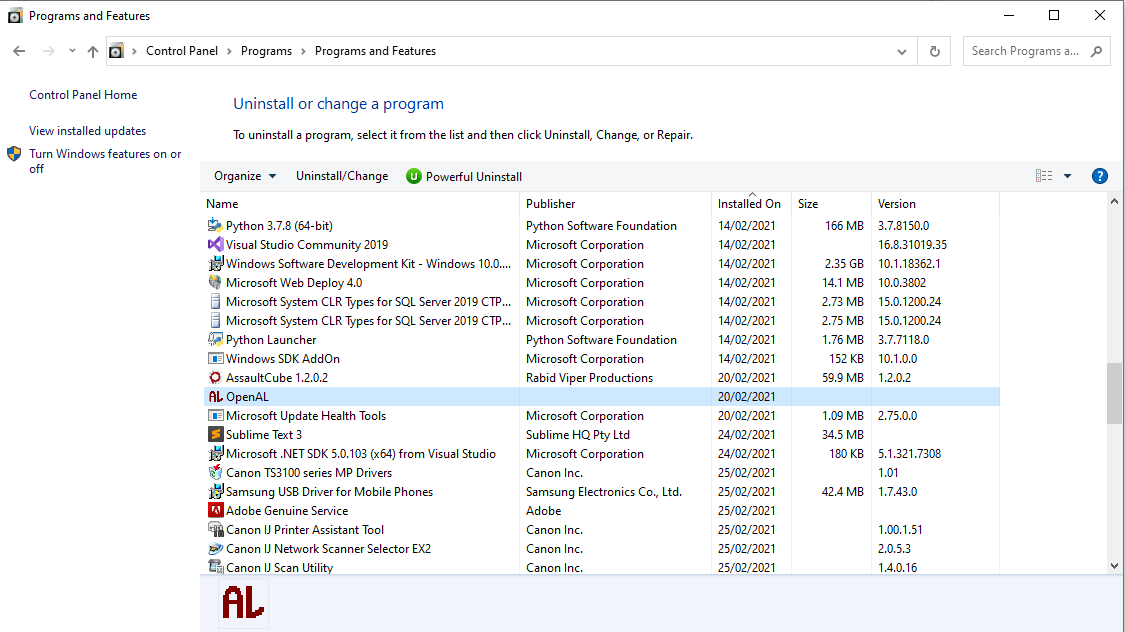This screenshot has width=1126, height=632.
Task: Click the OpenAL row icon
Action: coord(215,396)
